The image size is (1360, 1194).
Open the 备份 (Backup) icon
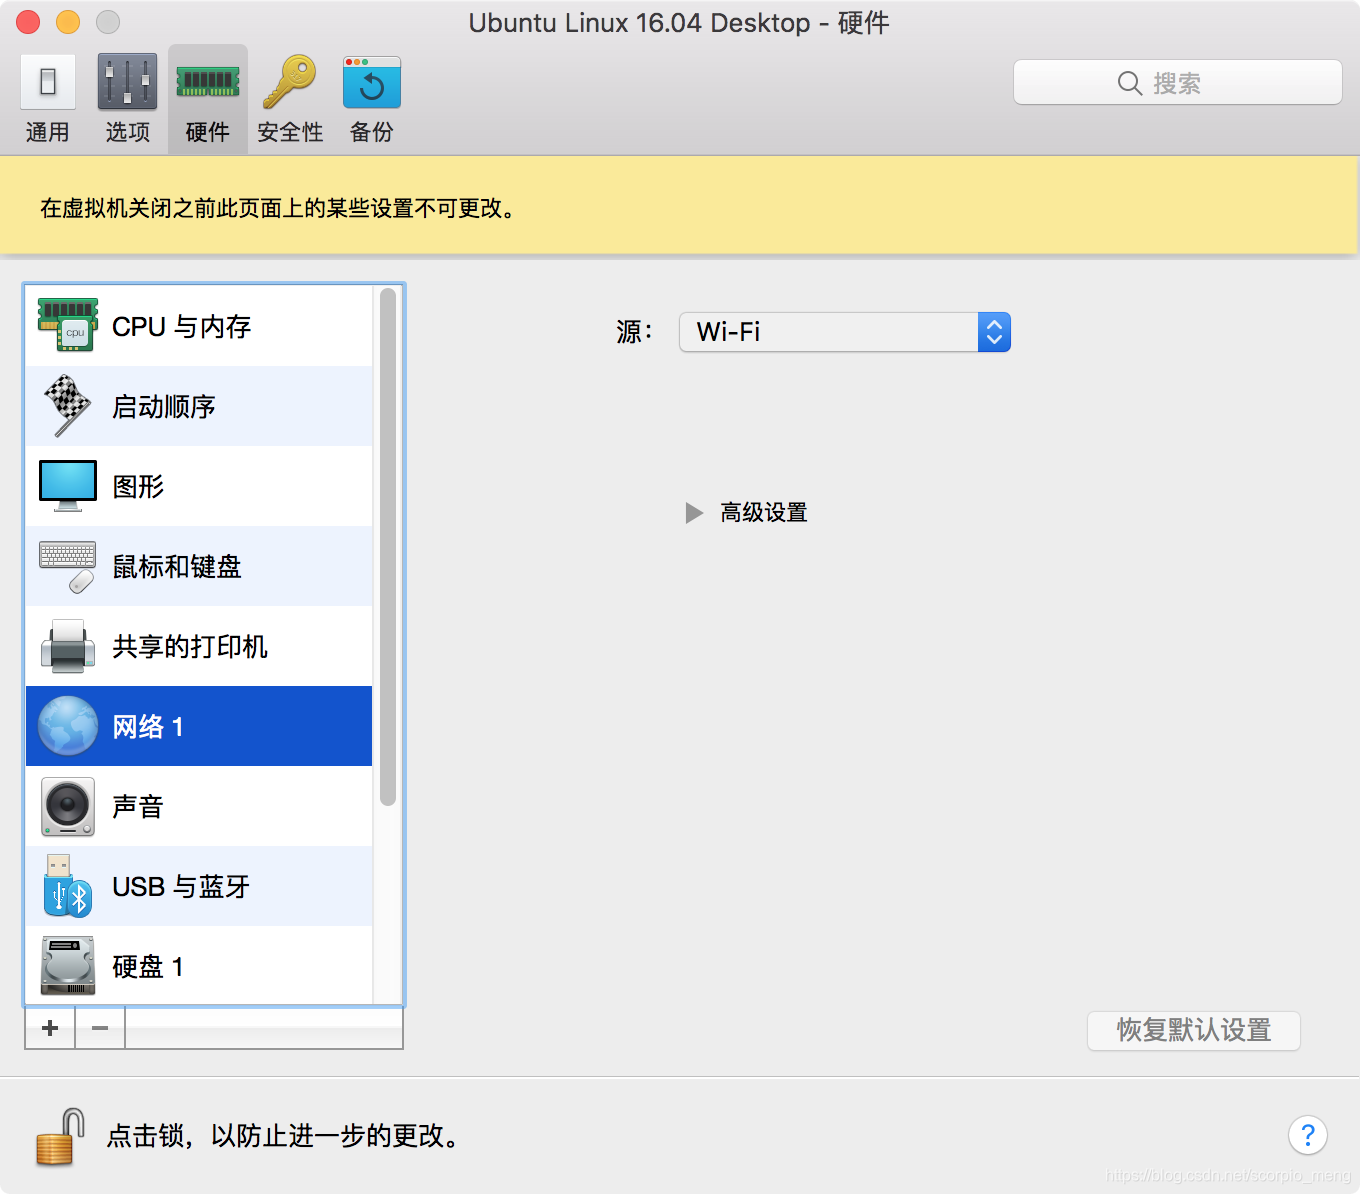pyautogui.click(x=372, y=82)
